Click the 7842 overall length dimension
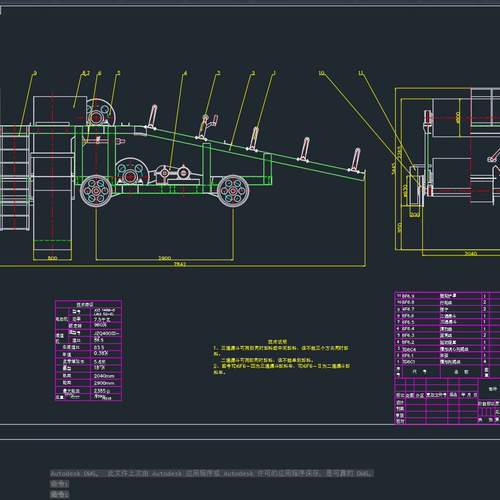 coord(180,264)
